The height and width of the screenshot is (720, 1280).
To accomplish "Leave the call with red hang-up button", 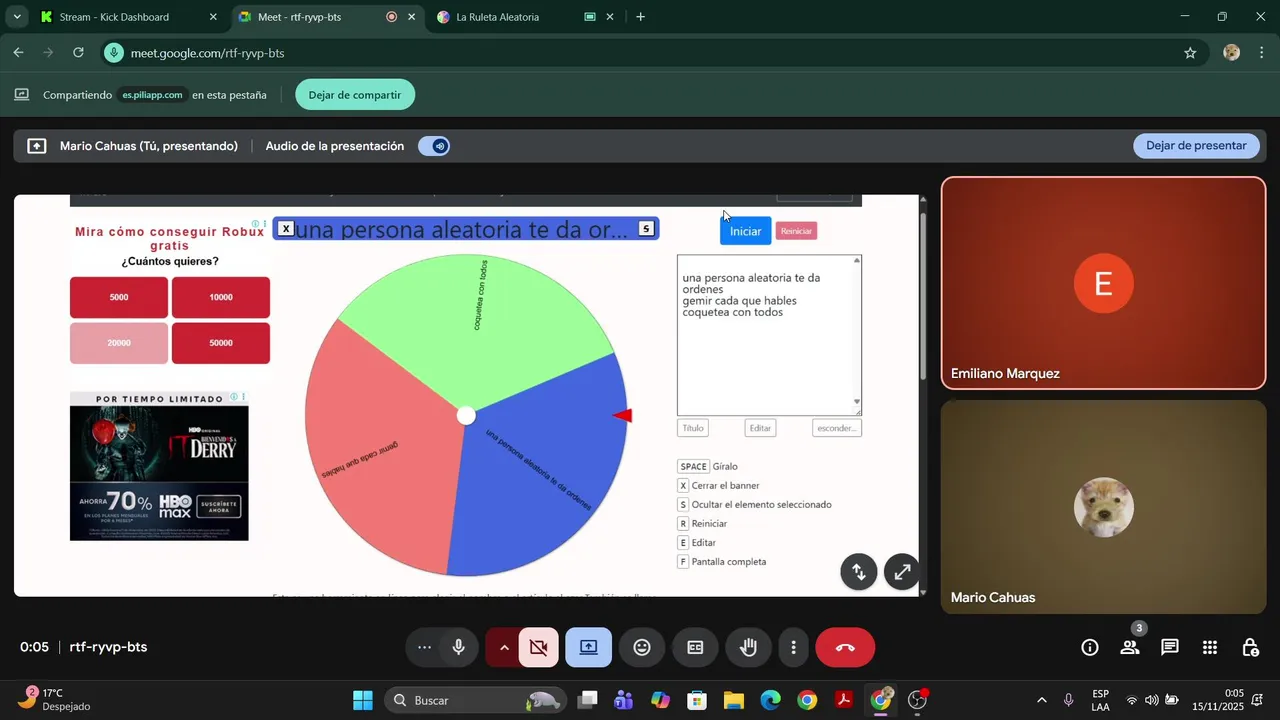I will (x=845, y=648).
